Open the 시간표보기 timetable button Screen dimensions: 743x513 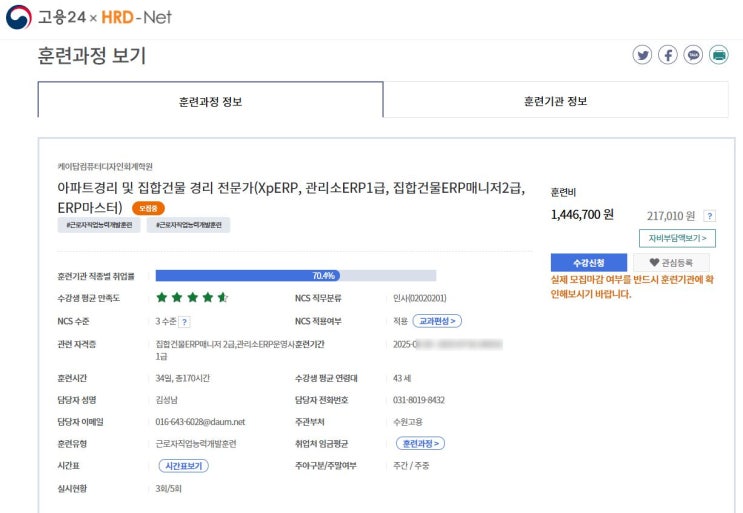coord(183,466)
